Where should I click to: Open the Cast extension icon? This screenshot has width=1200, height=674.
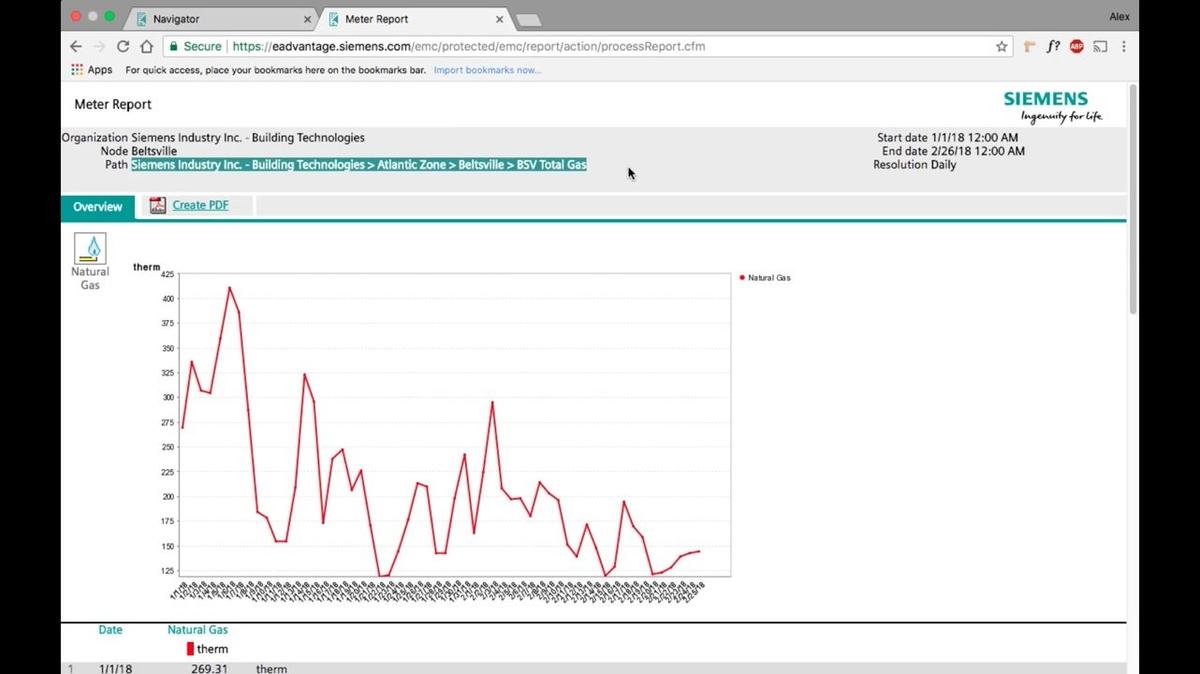pos(1100,46)
